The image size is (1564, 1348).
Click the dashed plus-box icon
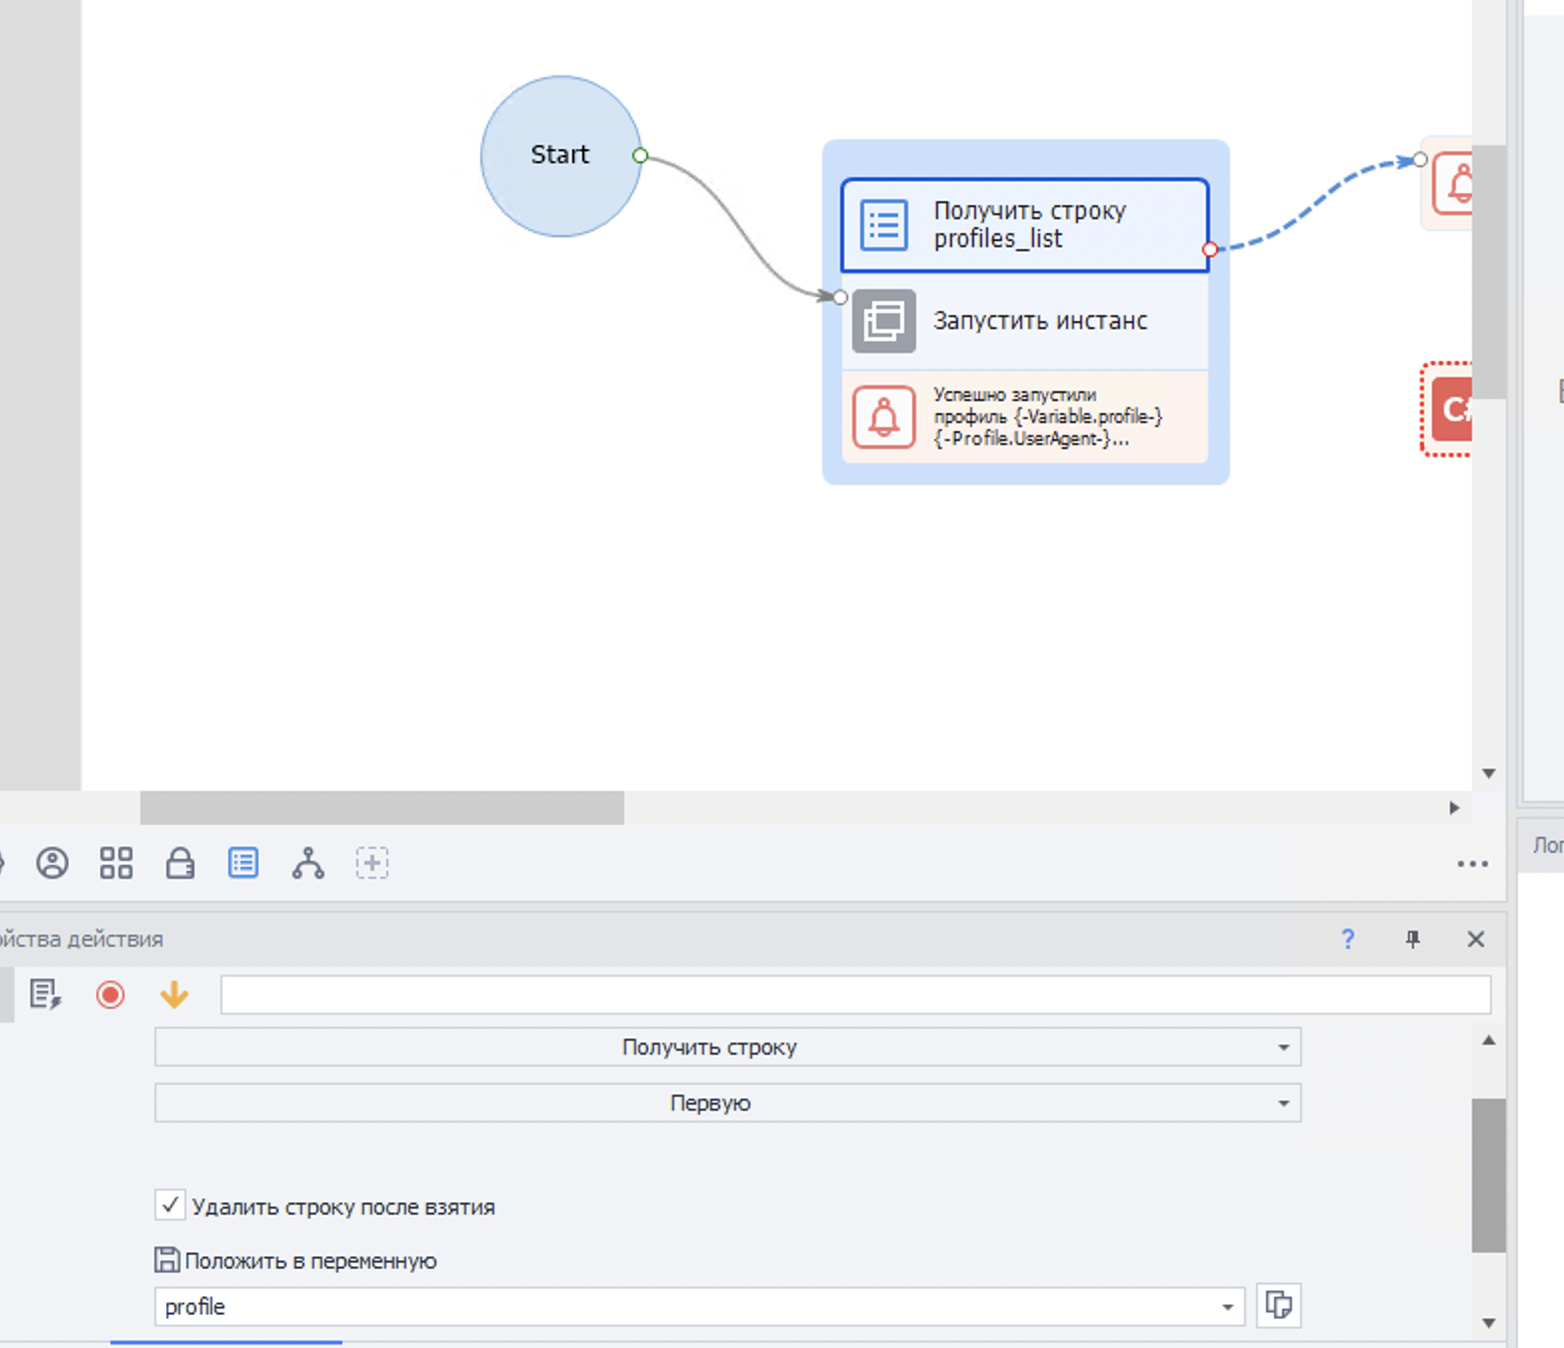tap(372, 863)
